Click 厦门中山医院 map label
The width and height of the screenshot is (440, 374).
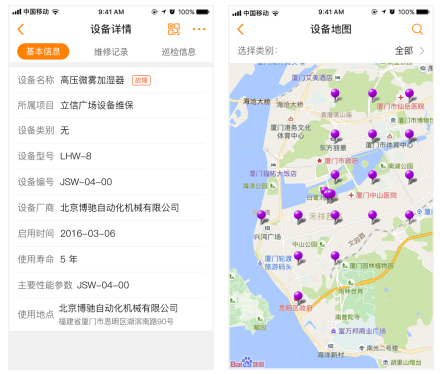(376, 195)
